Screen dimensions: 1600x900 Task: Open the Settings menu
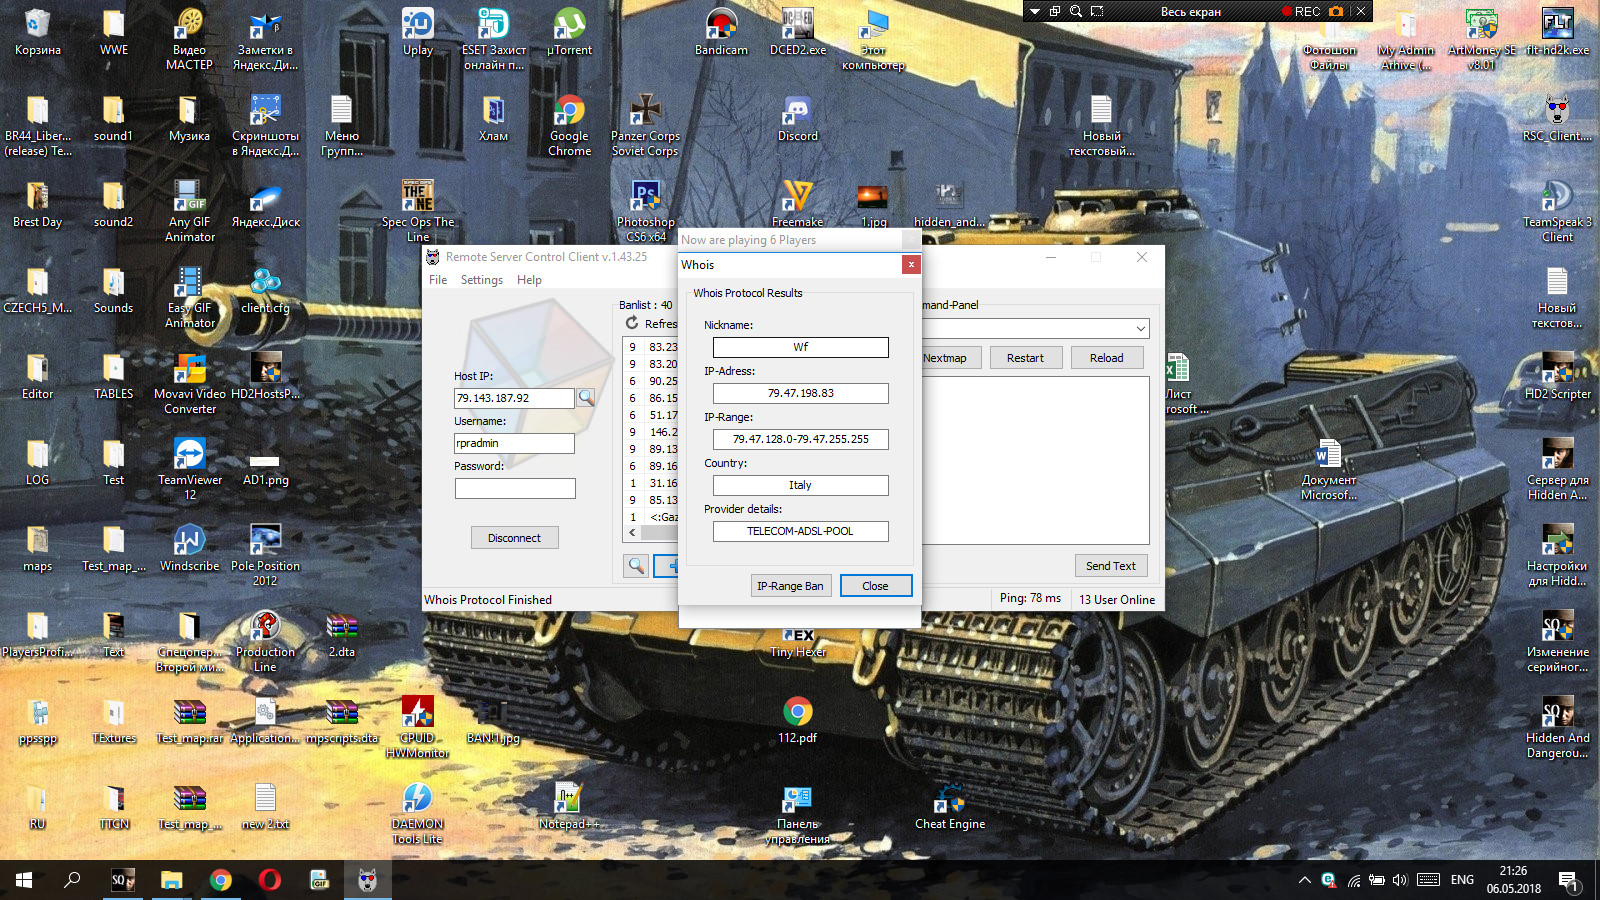pos(481,280)
